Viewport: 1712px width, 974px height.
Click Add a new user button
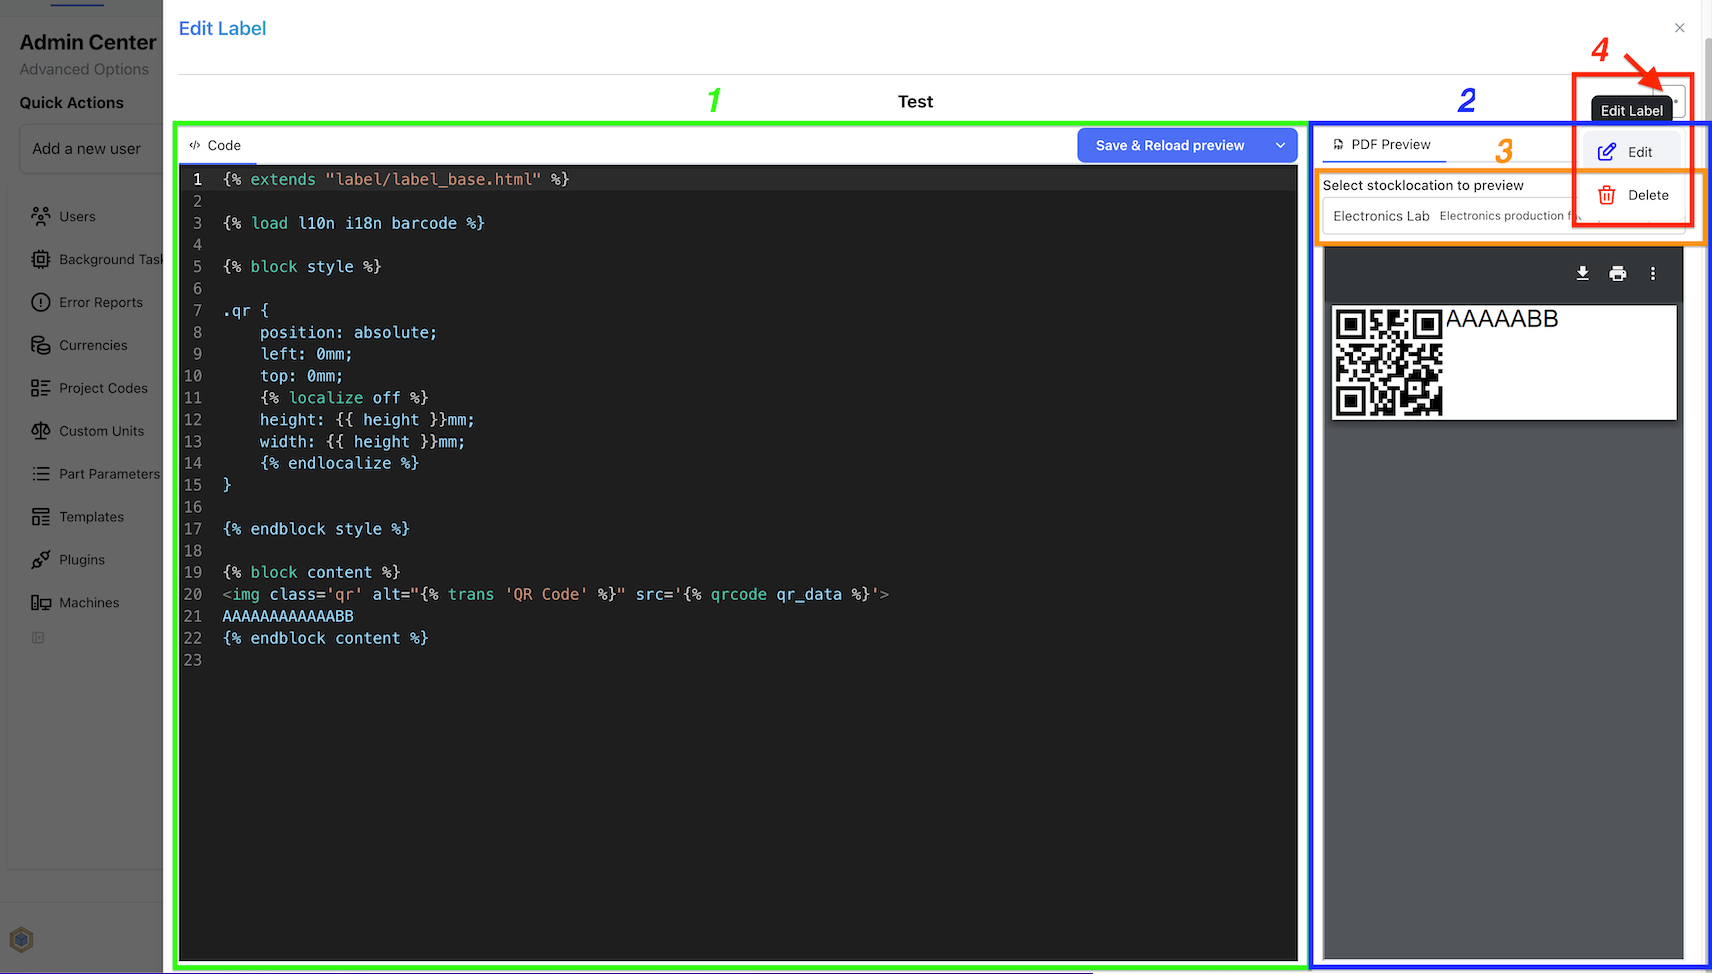(87, 149)
